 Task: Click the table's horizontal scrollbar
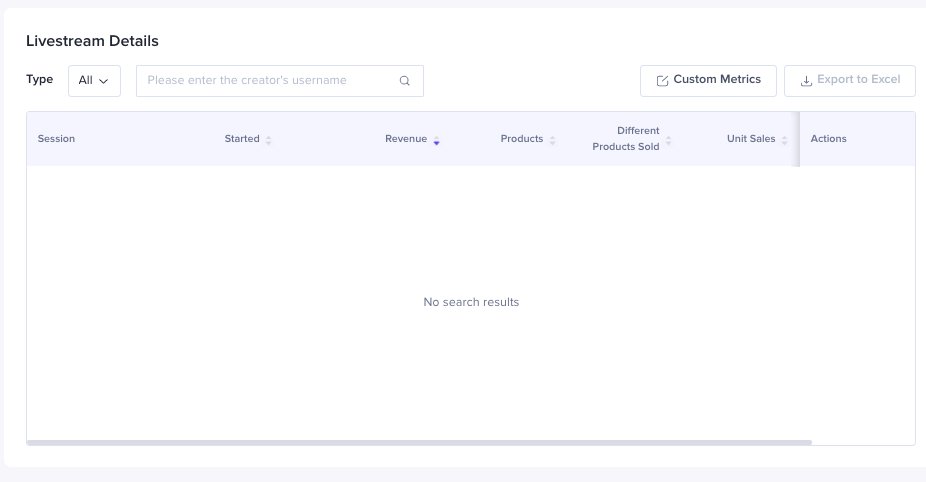(x=419, y=442)
